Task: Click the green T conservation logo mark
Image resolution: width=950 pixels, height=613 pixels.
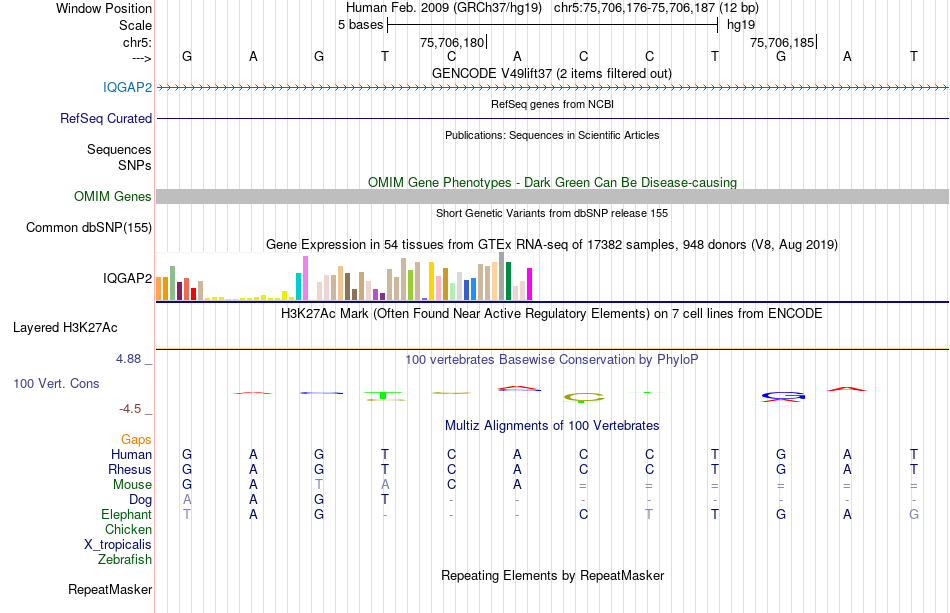Action: (383, 396)
